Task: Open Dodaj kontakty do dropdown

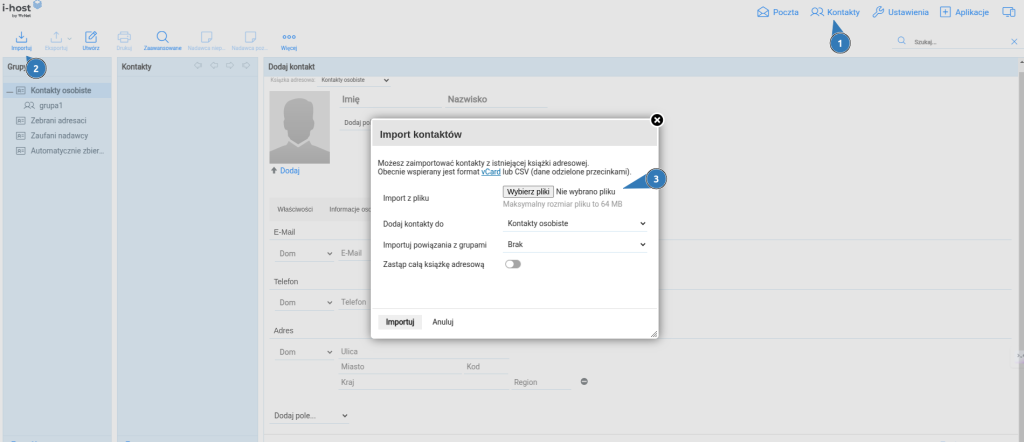Action: tap(575, 223)
